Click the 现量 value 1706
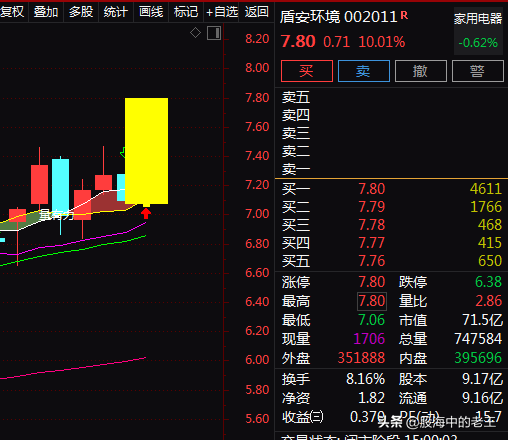 click(x=369, y=339)
